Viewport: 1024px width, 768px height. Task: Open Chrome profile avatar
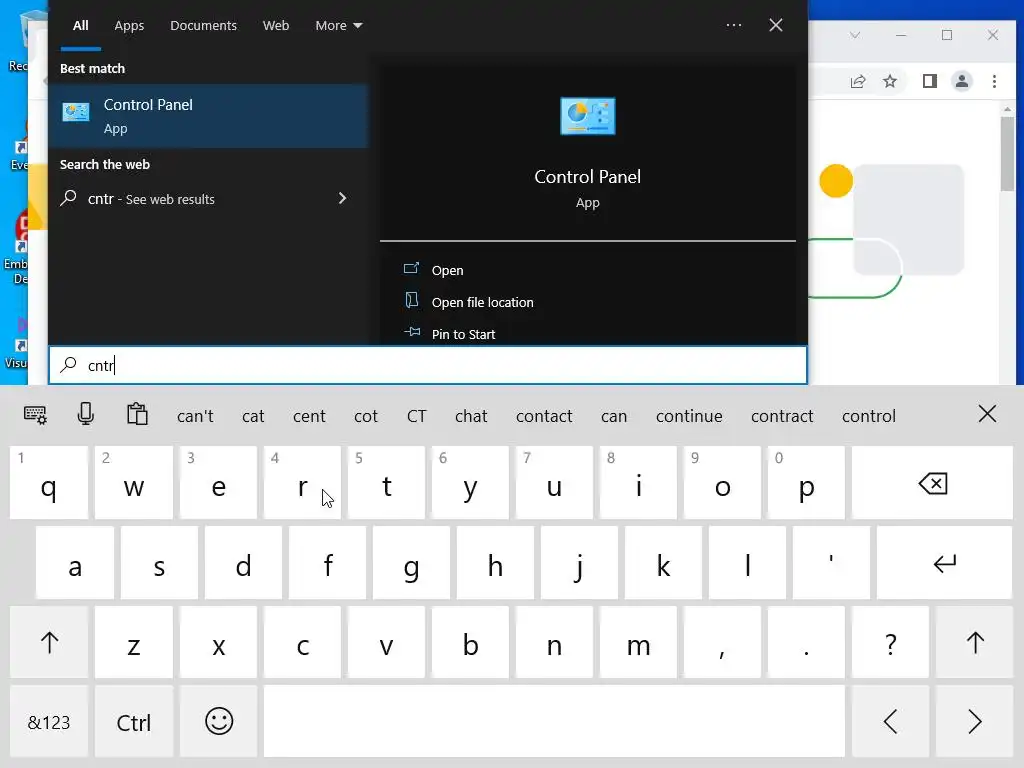(x=962, y=81)
